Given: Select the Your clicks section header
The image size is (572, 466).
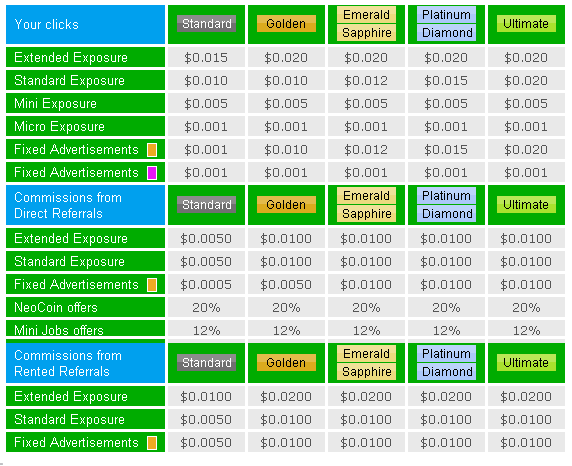Looking at the screenshot, I should (x=85, y=24).
